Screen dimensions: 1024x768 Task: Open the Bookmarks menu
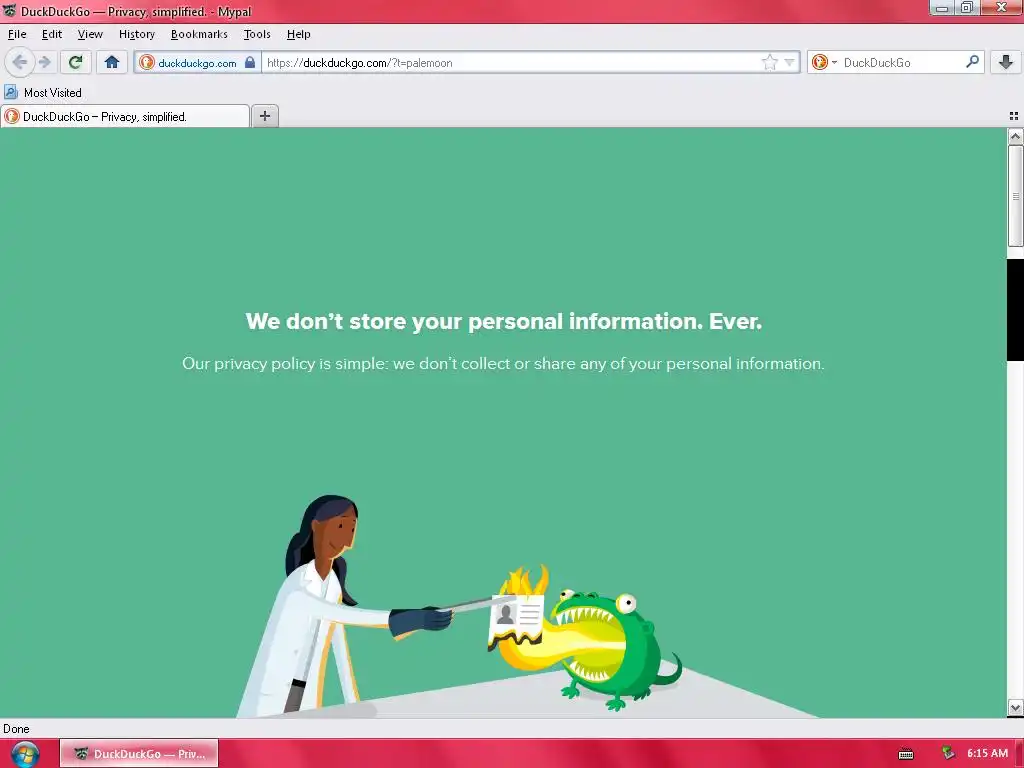pos(199,34)
